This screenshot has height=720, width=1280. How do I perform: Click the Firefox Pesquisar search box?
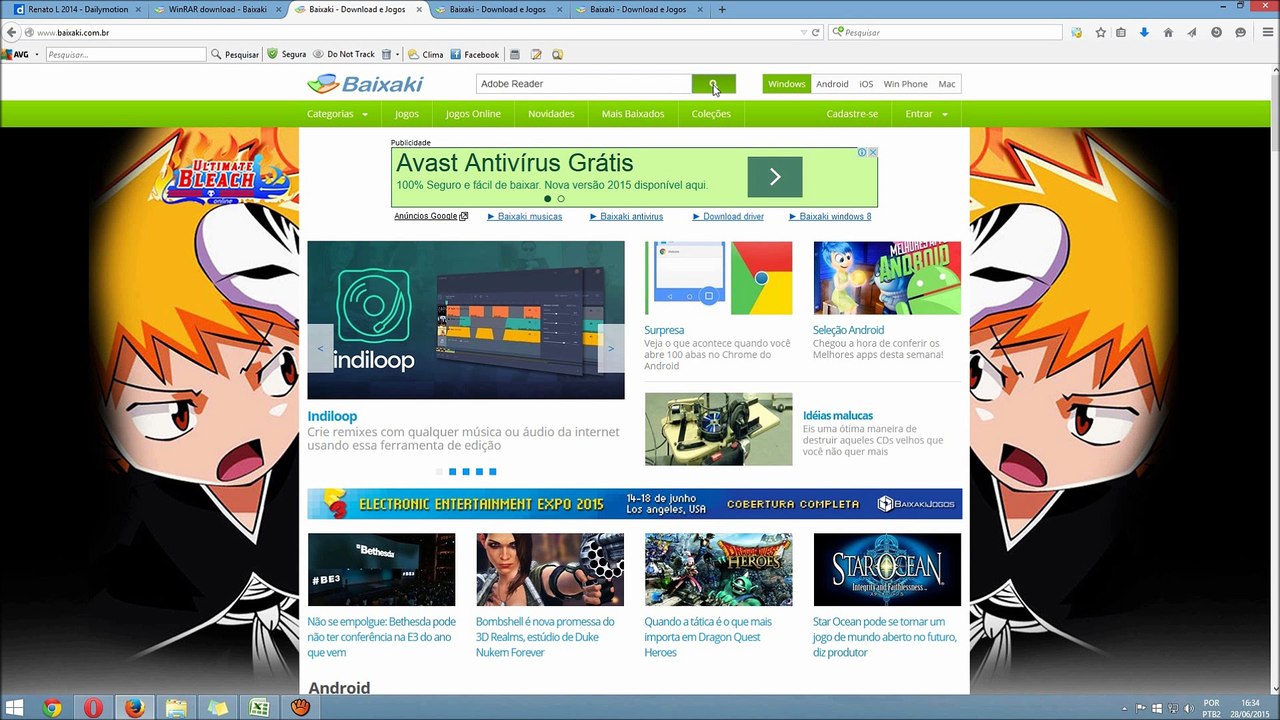(944, 32)
